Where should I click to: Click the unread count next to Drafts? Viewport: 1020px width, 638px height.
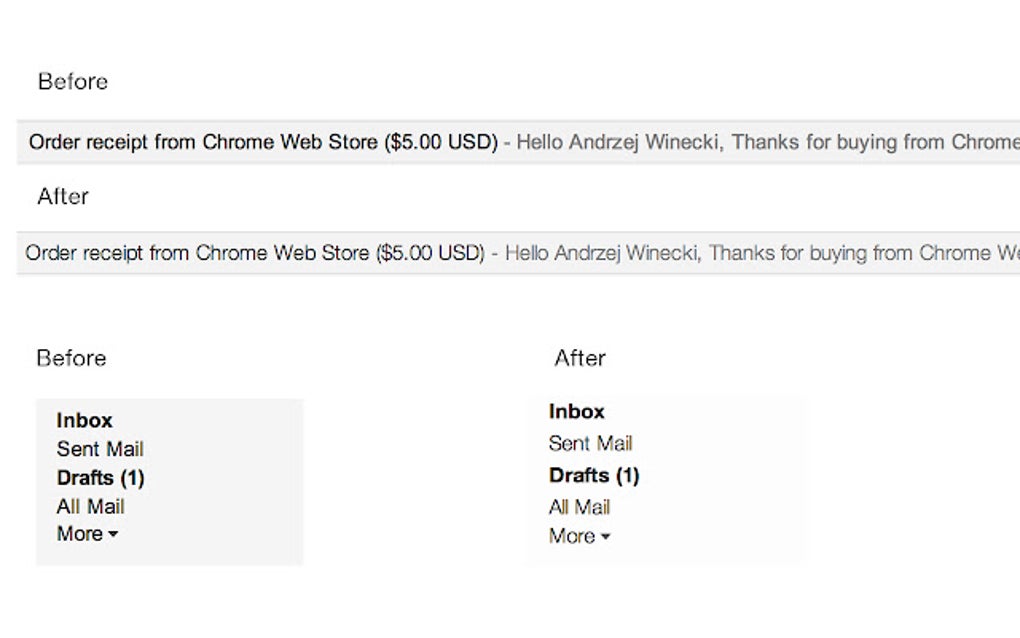(133, 478)
